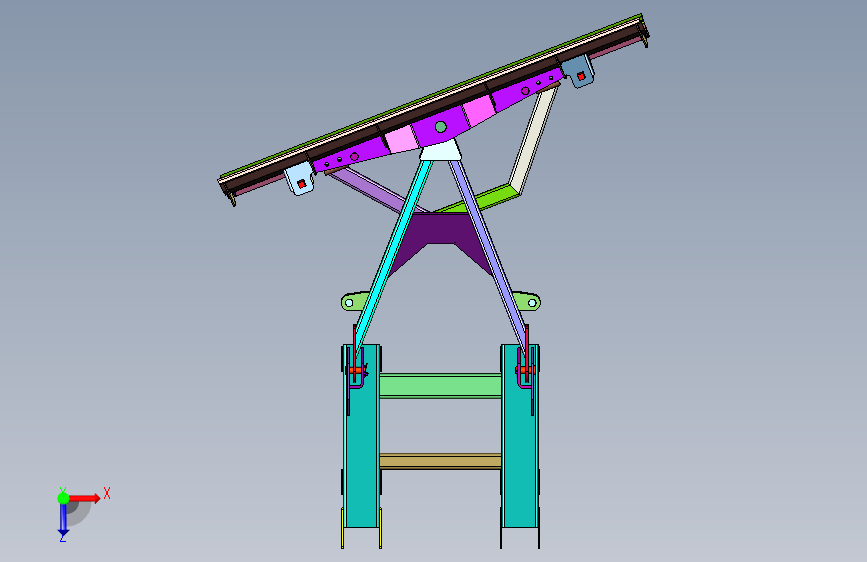The height and width of the screenshot is (562, 867).
Task: Select the dark purple gusset plate
Action: pos(441,230)
